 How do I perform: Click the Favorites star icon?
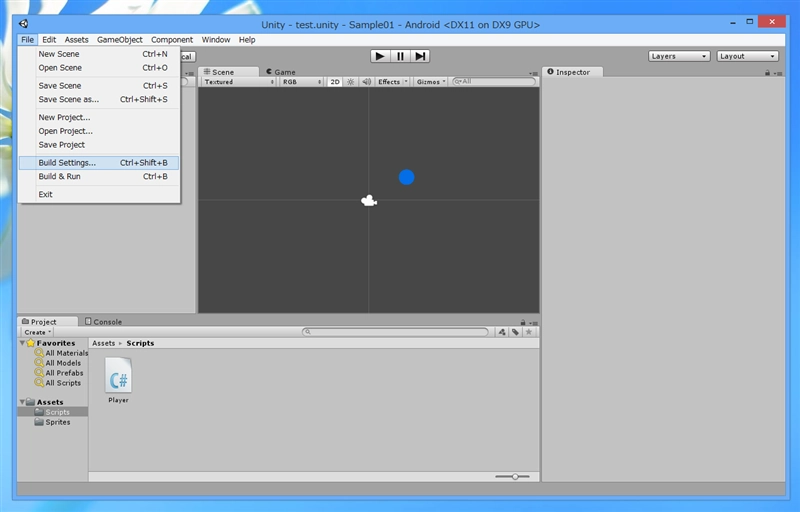[31, 343]
